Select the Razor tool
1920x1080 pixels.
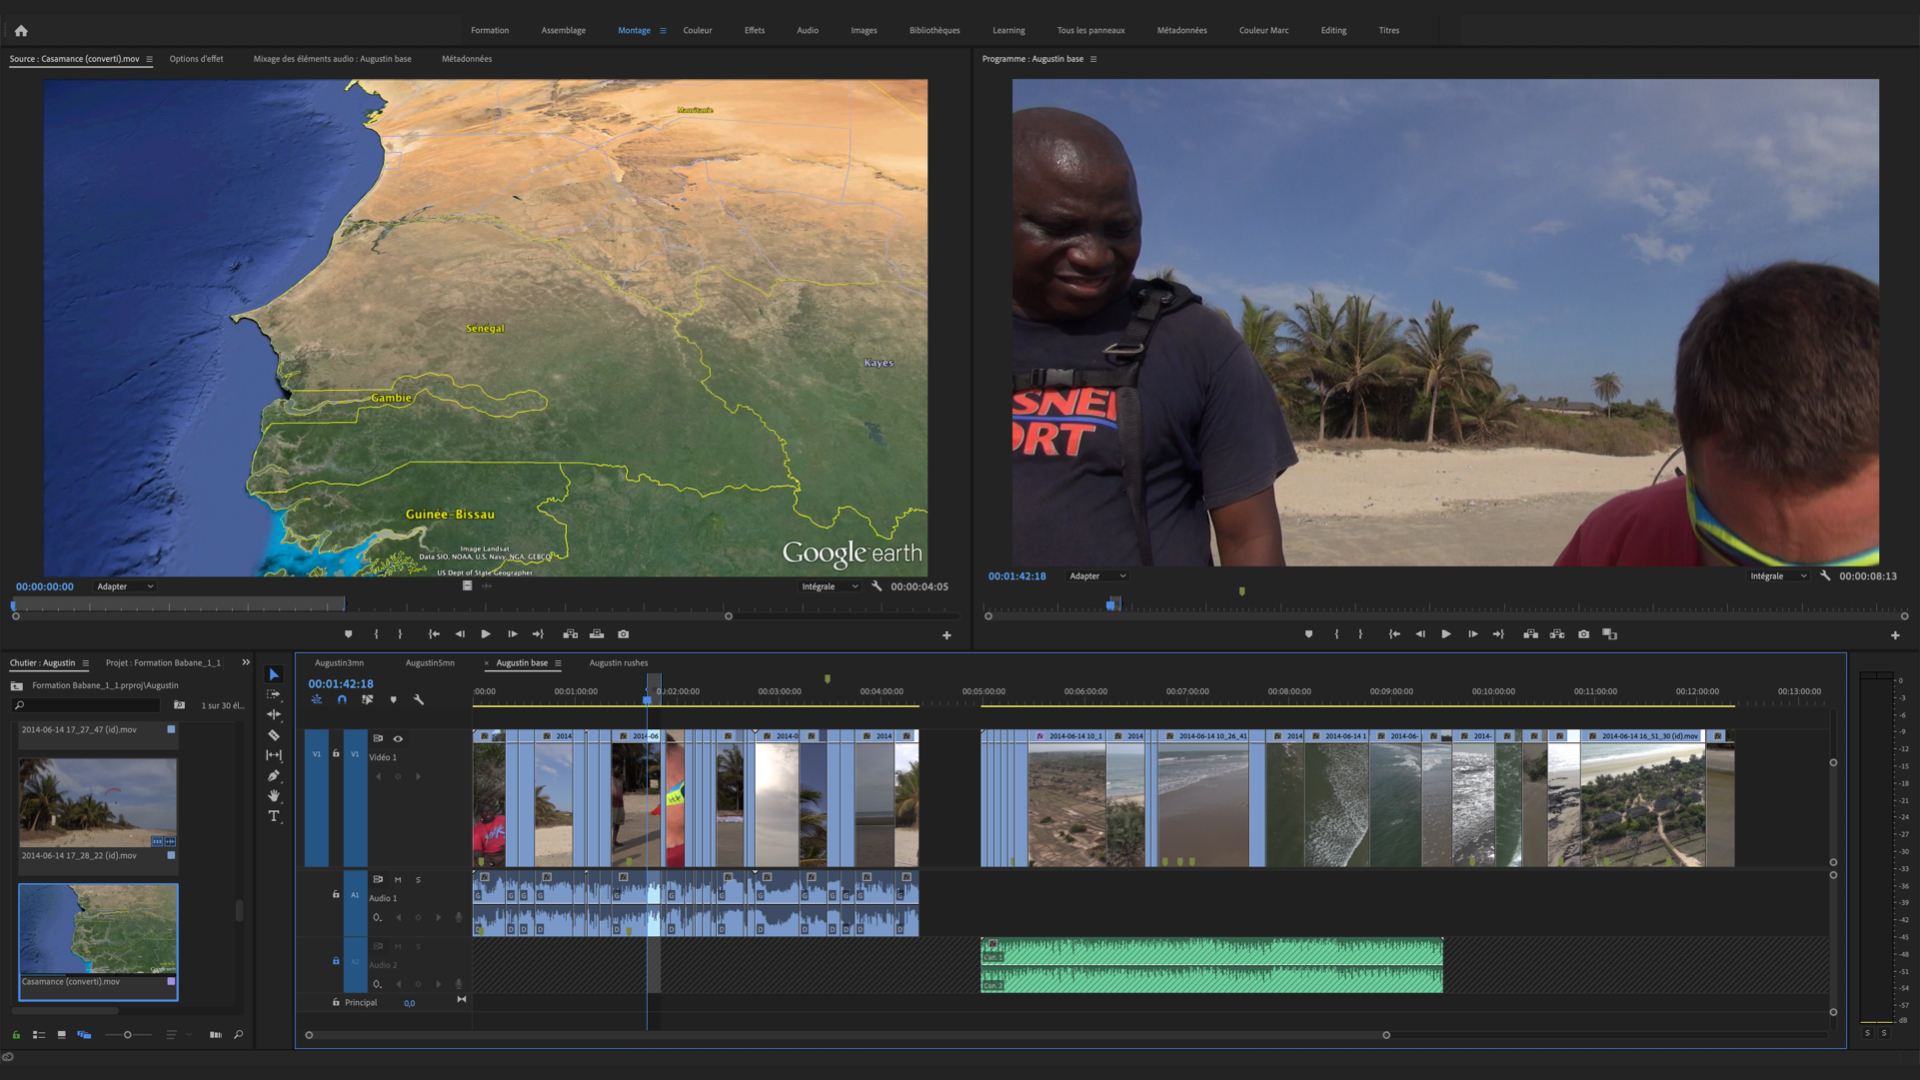273,735
